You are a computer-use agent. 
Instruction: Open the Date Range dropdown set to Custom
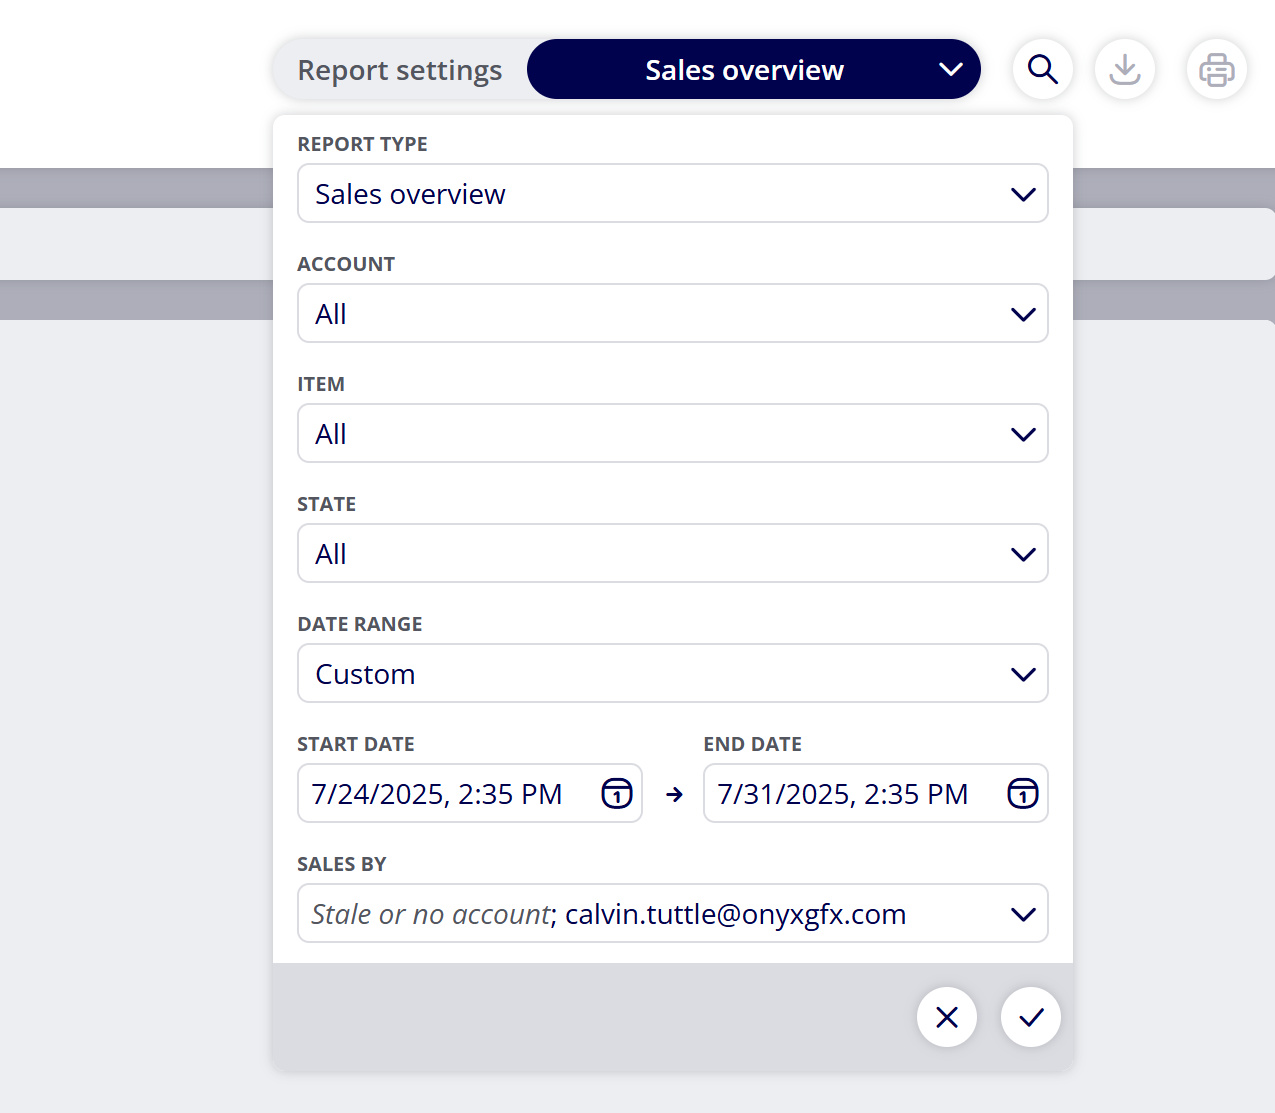tap(673, 673)
